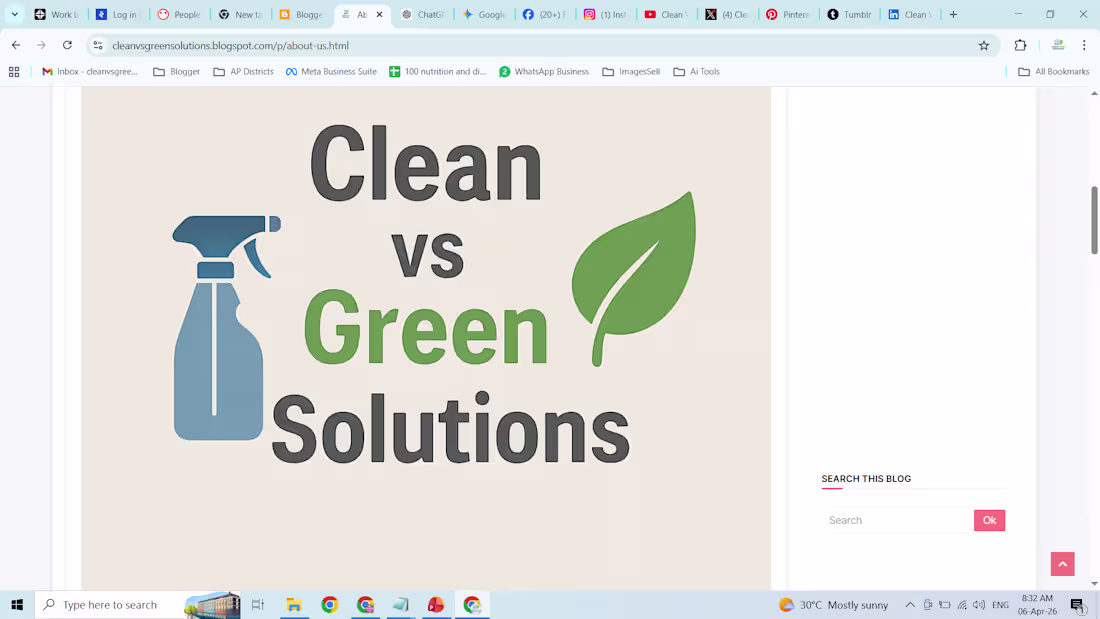1100x619 pixels.
Task: Open the apps grid in bookmarks bar
Action: [x=14, y=72]
